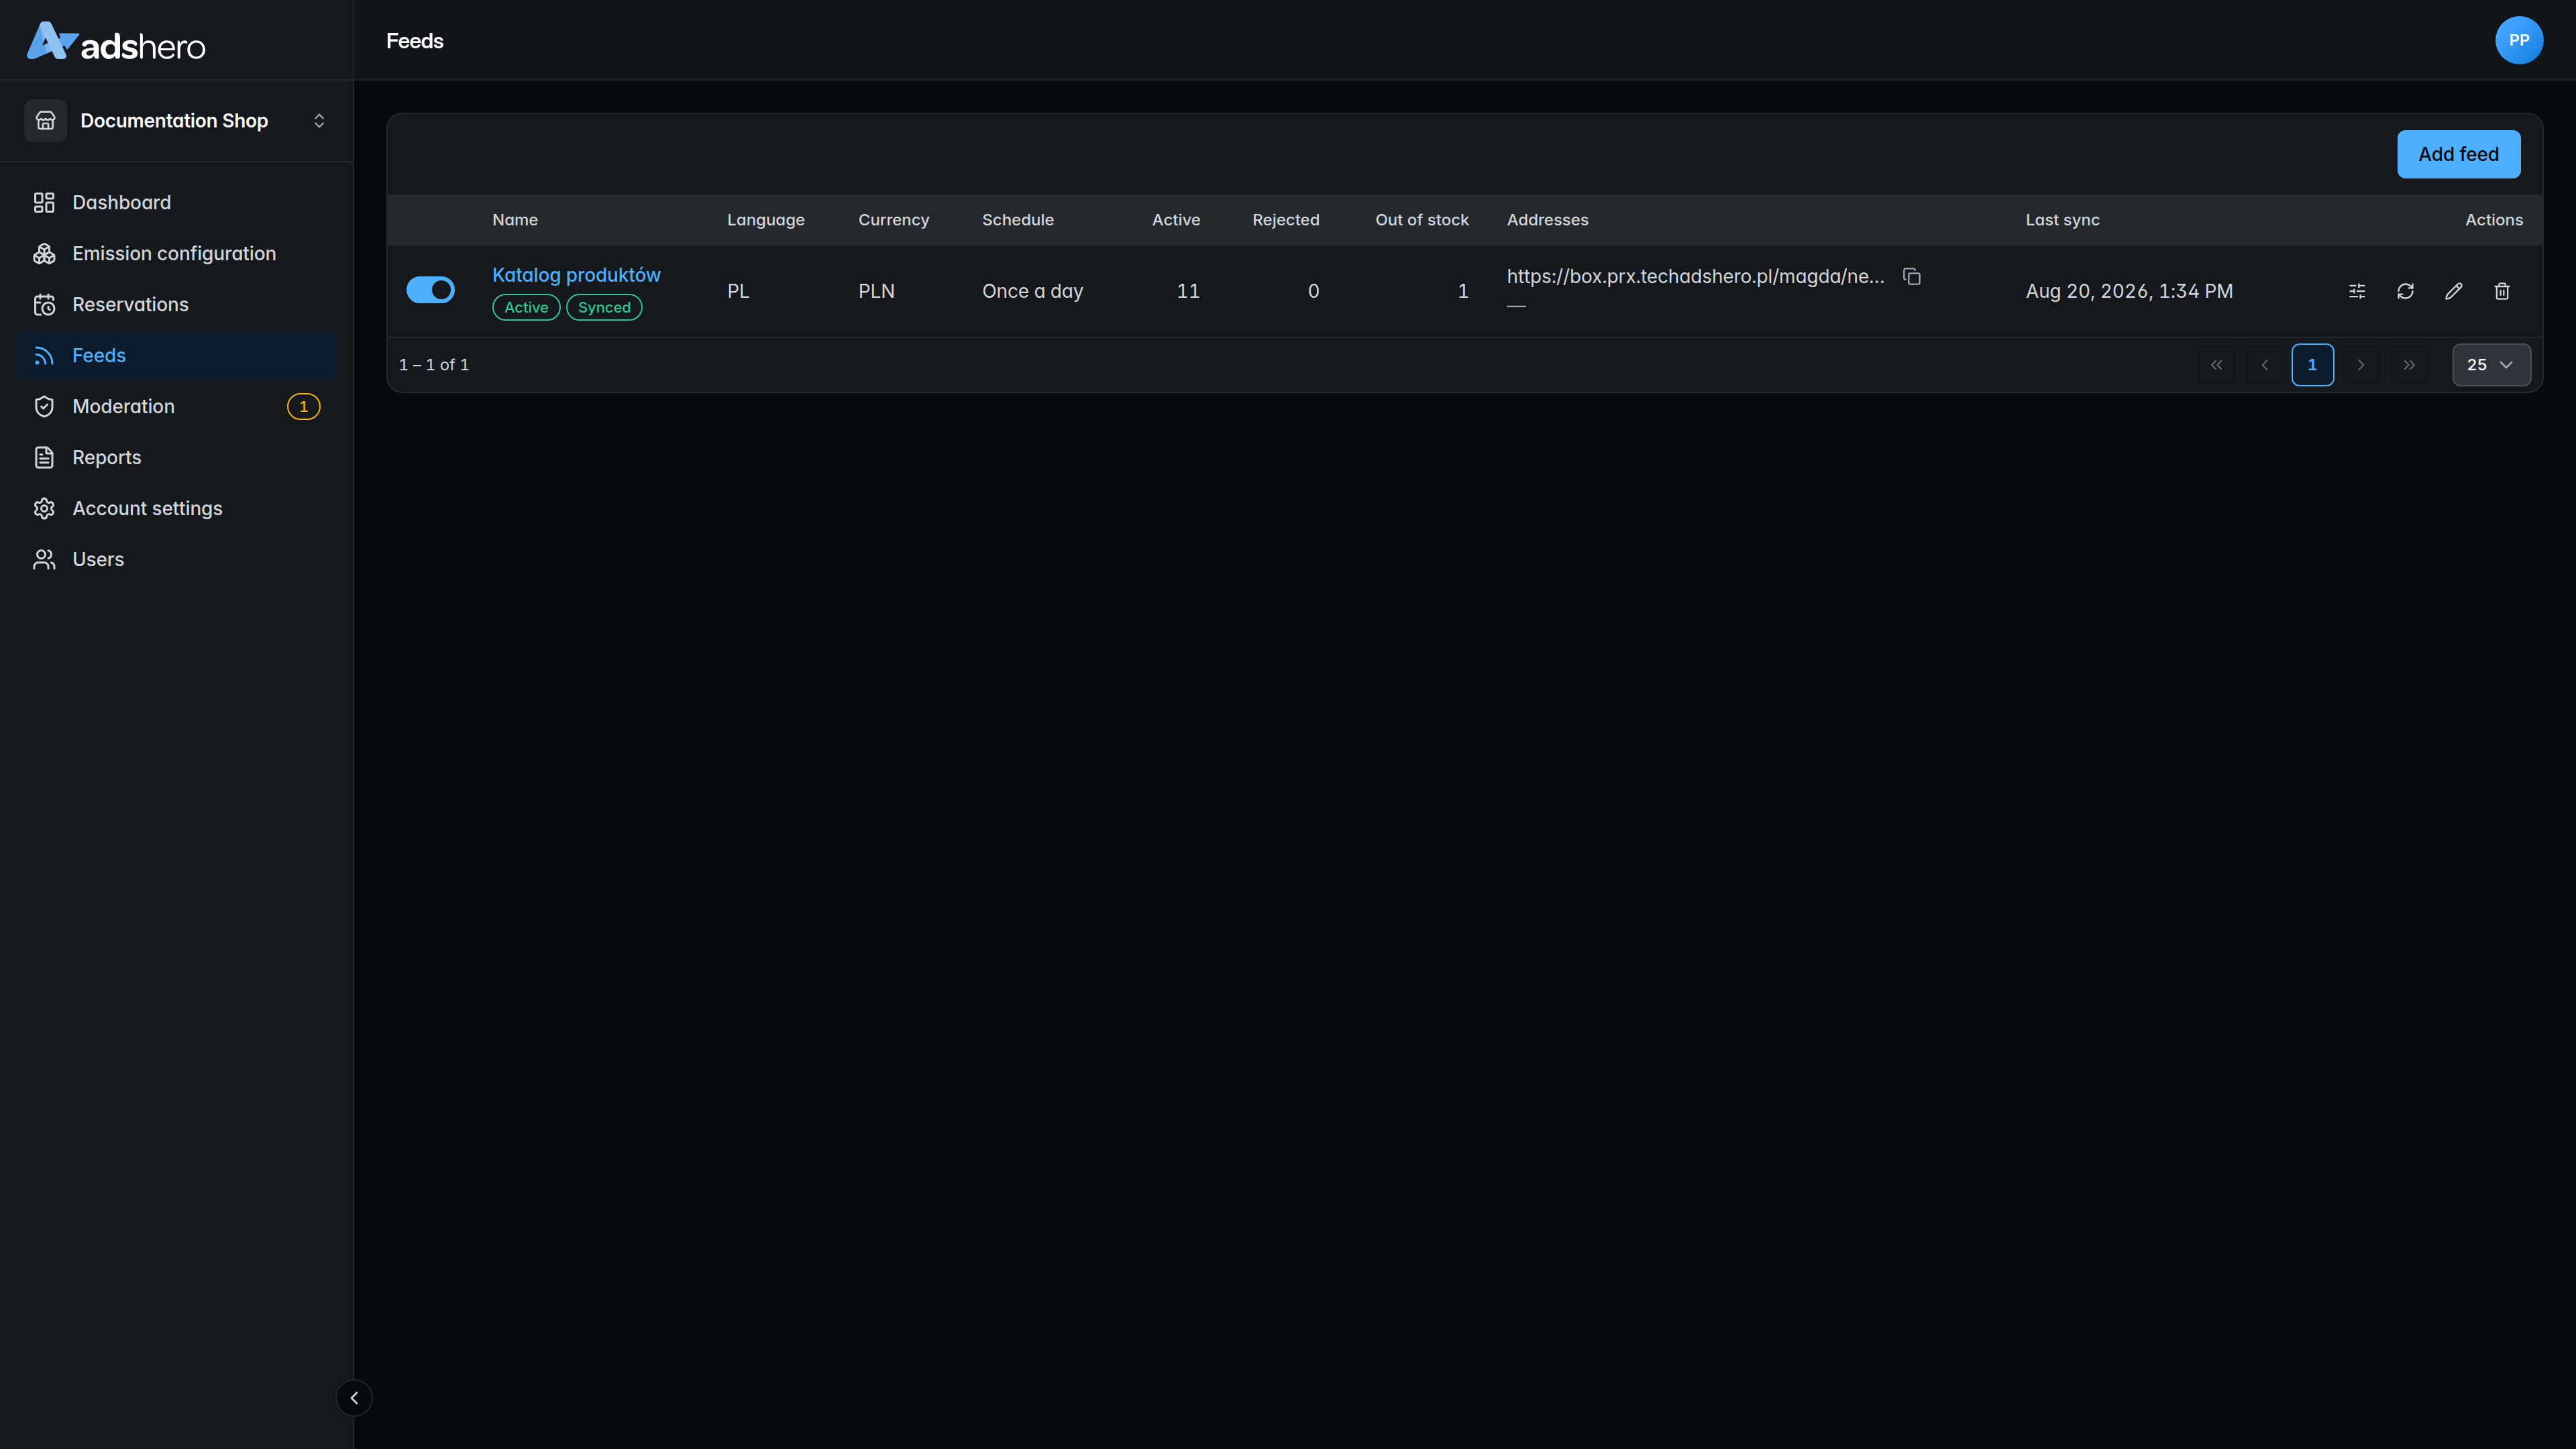
Task: Edit the feed with the pencil icon
Action: click(2453, 291)
